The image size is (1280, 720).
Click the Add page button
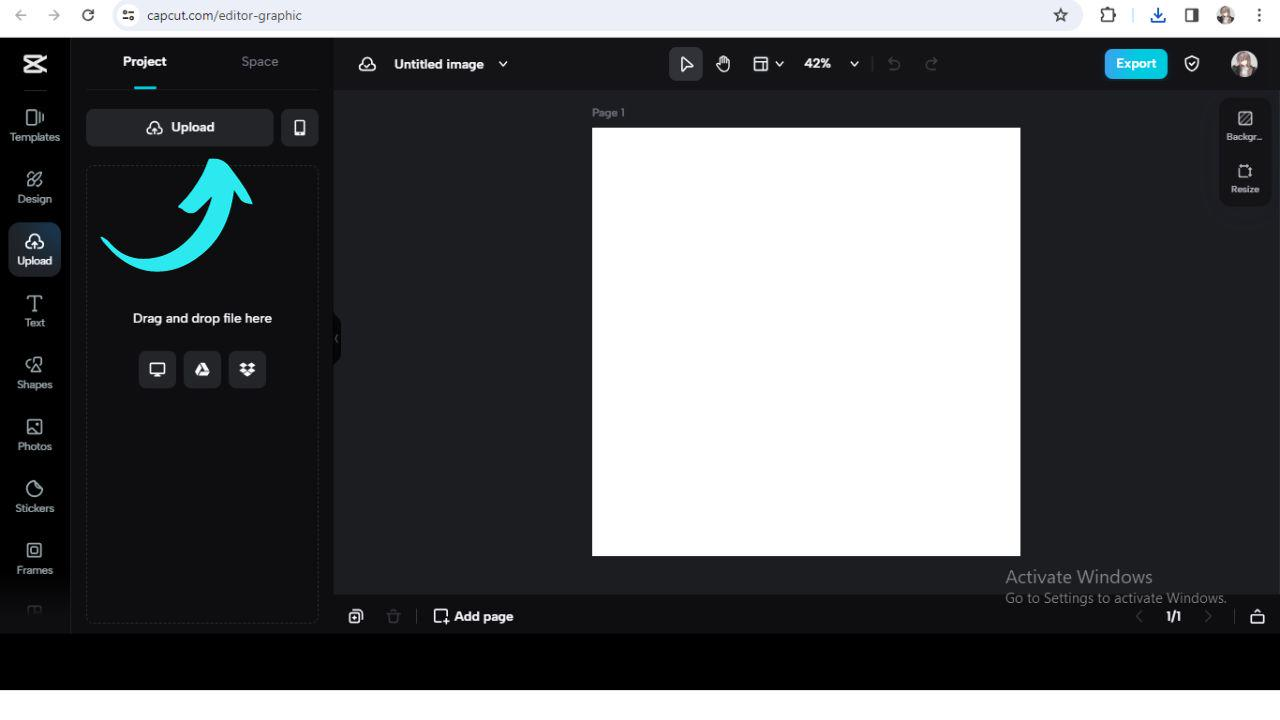pos(473,616)
